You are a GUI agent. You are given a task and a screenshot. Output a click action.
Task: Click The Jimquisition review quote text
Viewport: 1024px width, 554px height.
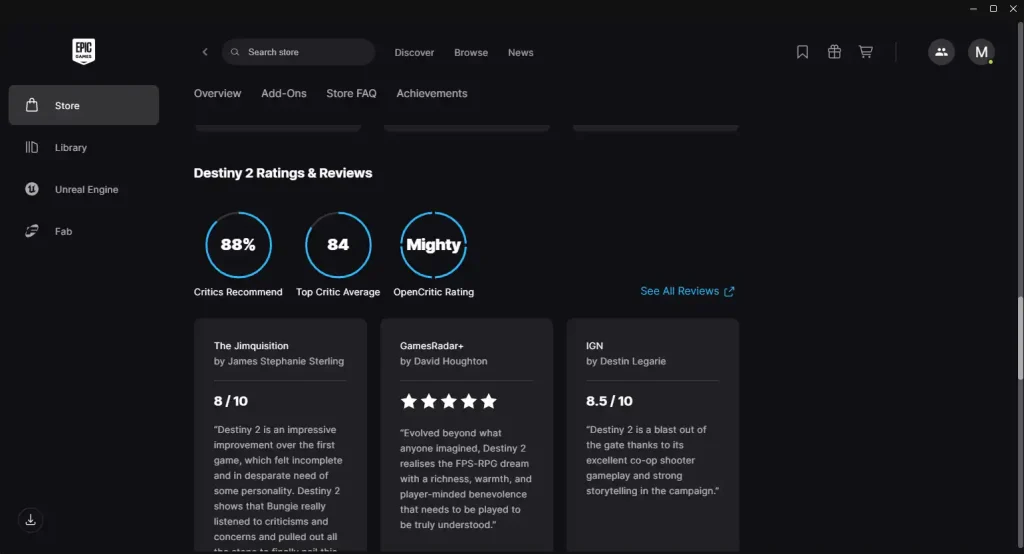(x=278, y=488)
